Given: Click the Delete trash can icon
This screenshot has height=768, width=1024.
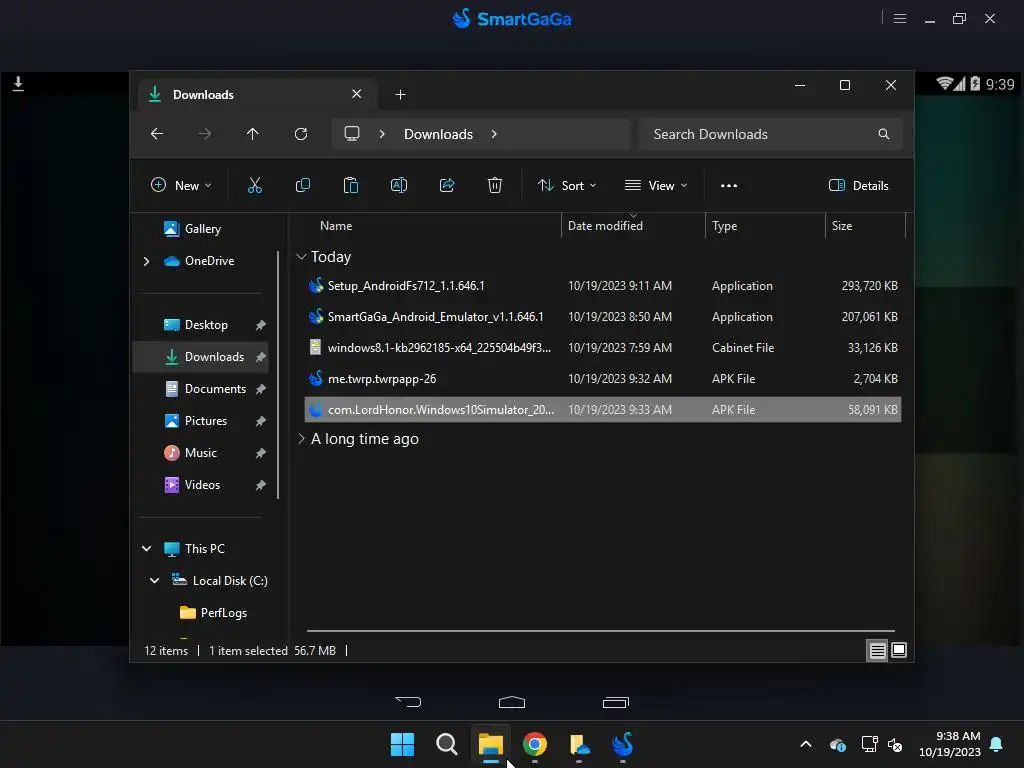Looking at the screenshot, I should (x=495, y=185).
